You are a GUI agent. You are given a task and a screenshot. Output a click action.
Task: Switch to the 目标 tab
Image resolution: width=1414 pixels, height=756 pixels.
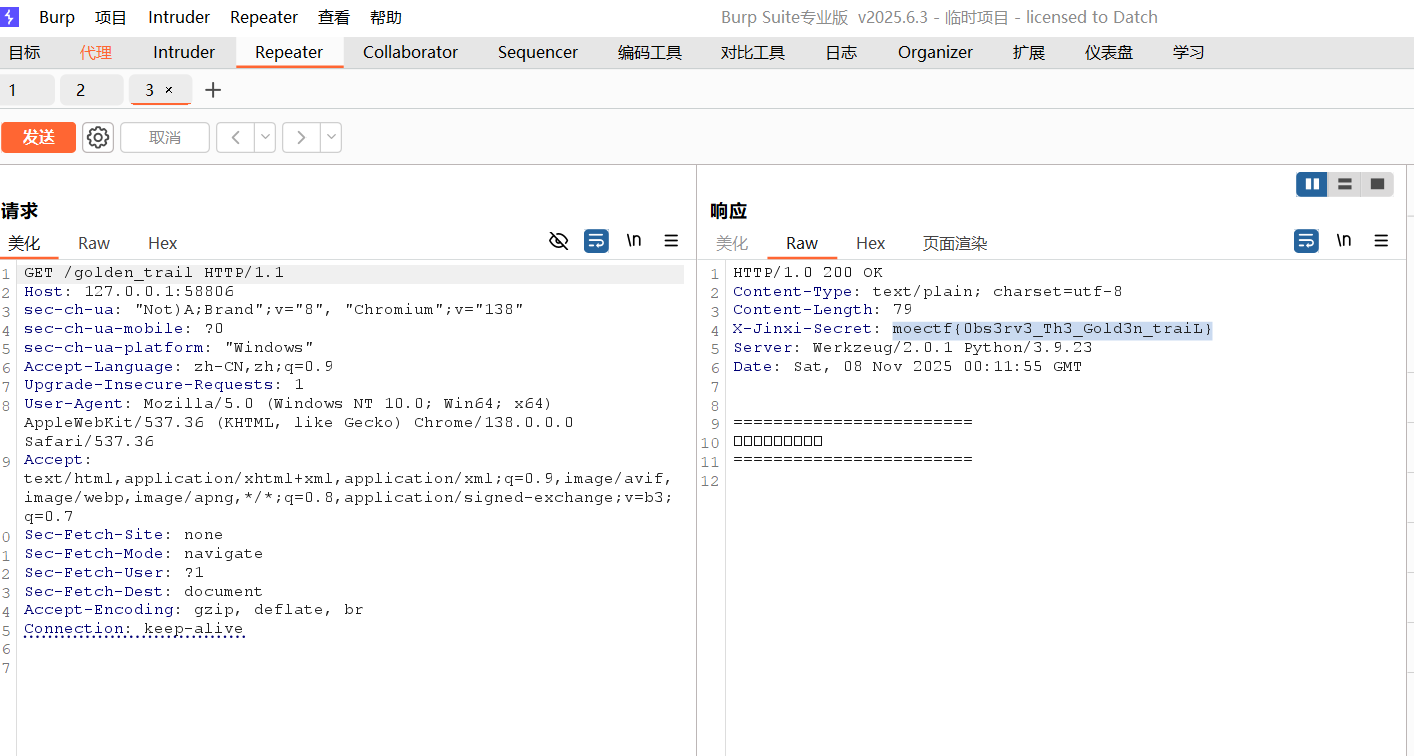25,52
